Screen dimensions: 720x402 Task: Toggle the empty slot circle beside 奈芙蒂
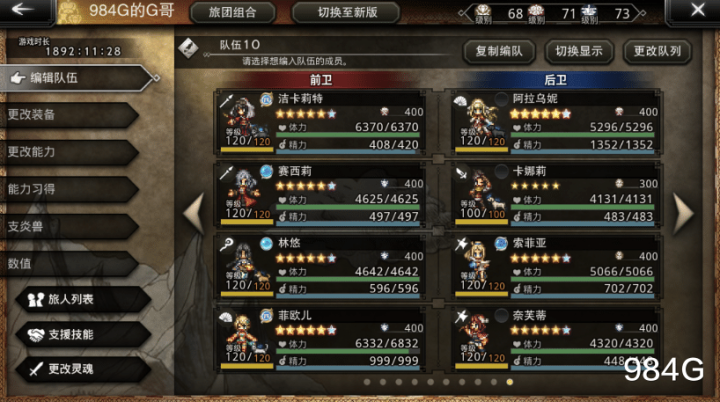[501, 315]
